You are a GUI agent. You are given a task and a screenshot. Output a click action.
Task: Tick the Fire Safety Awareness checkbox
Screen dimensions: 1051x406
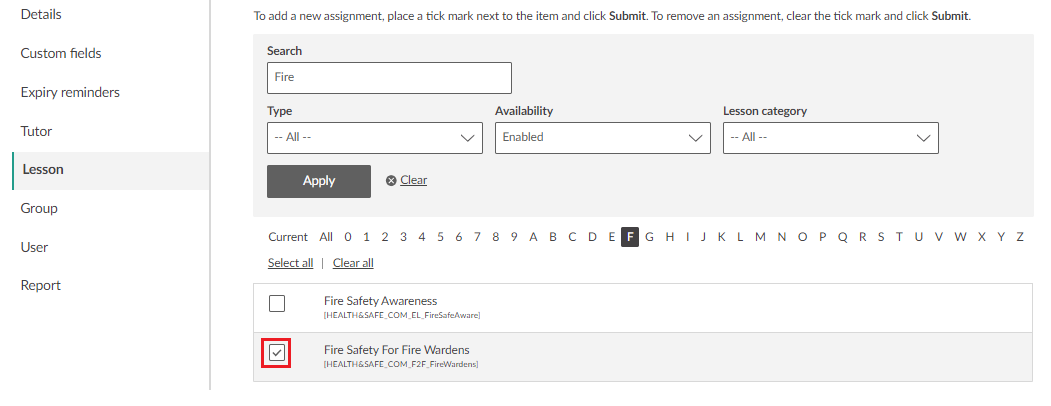277,305
